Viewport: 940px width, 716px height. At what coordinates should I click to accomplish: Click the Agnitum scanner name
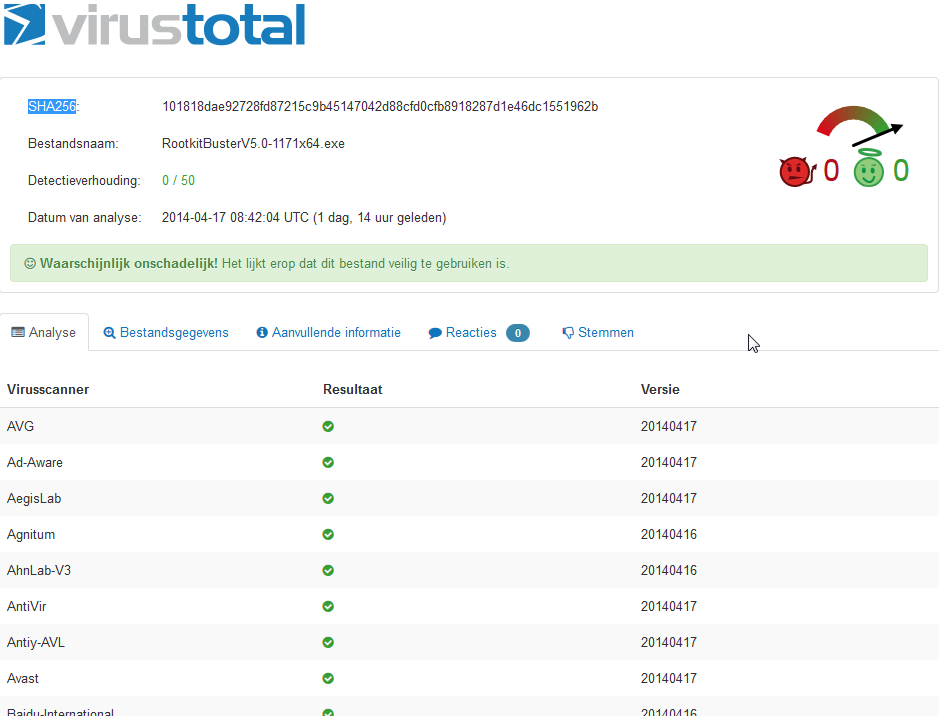click(31, 534)
